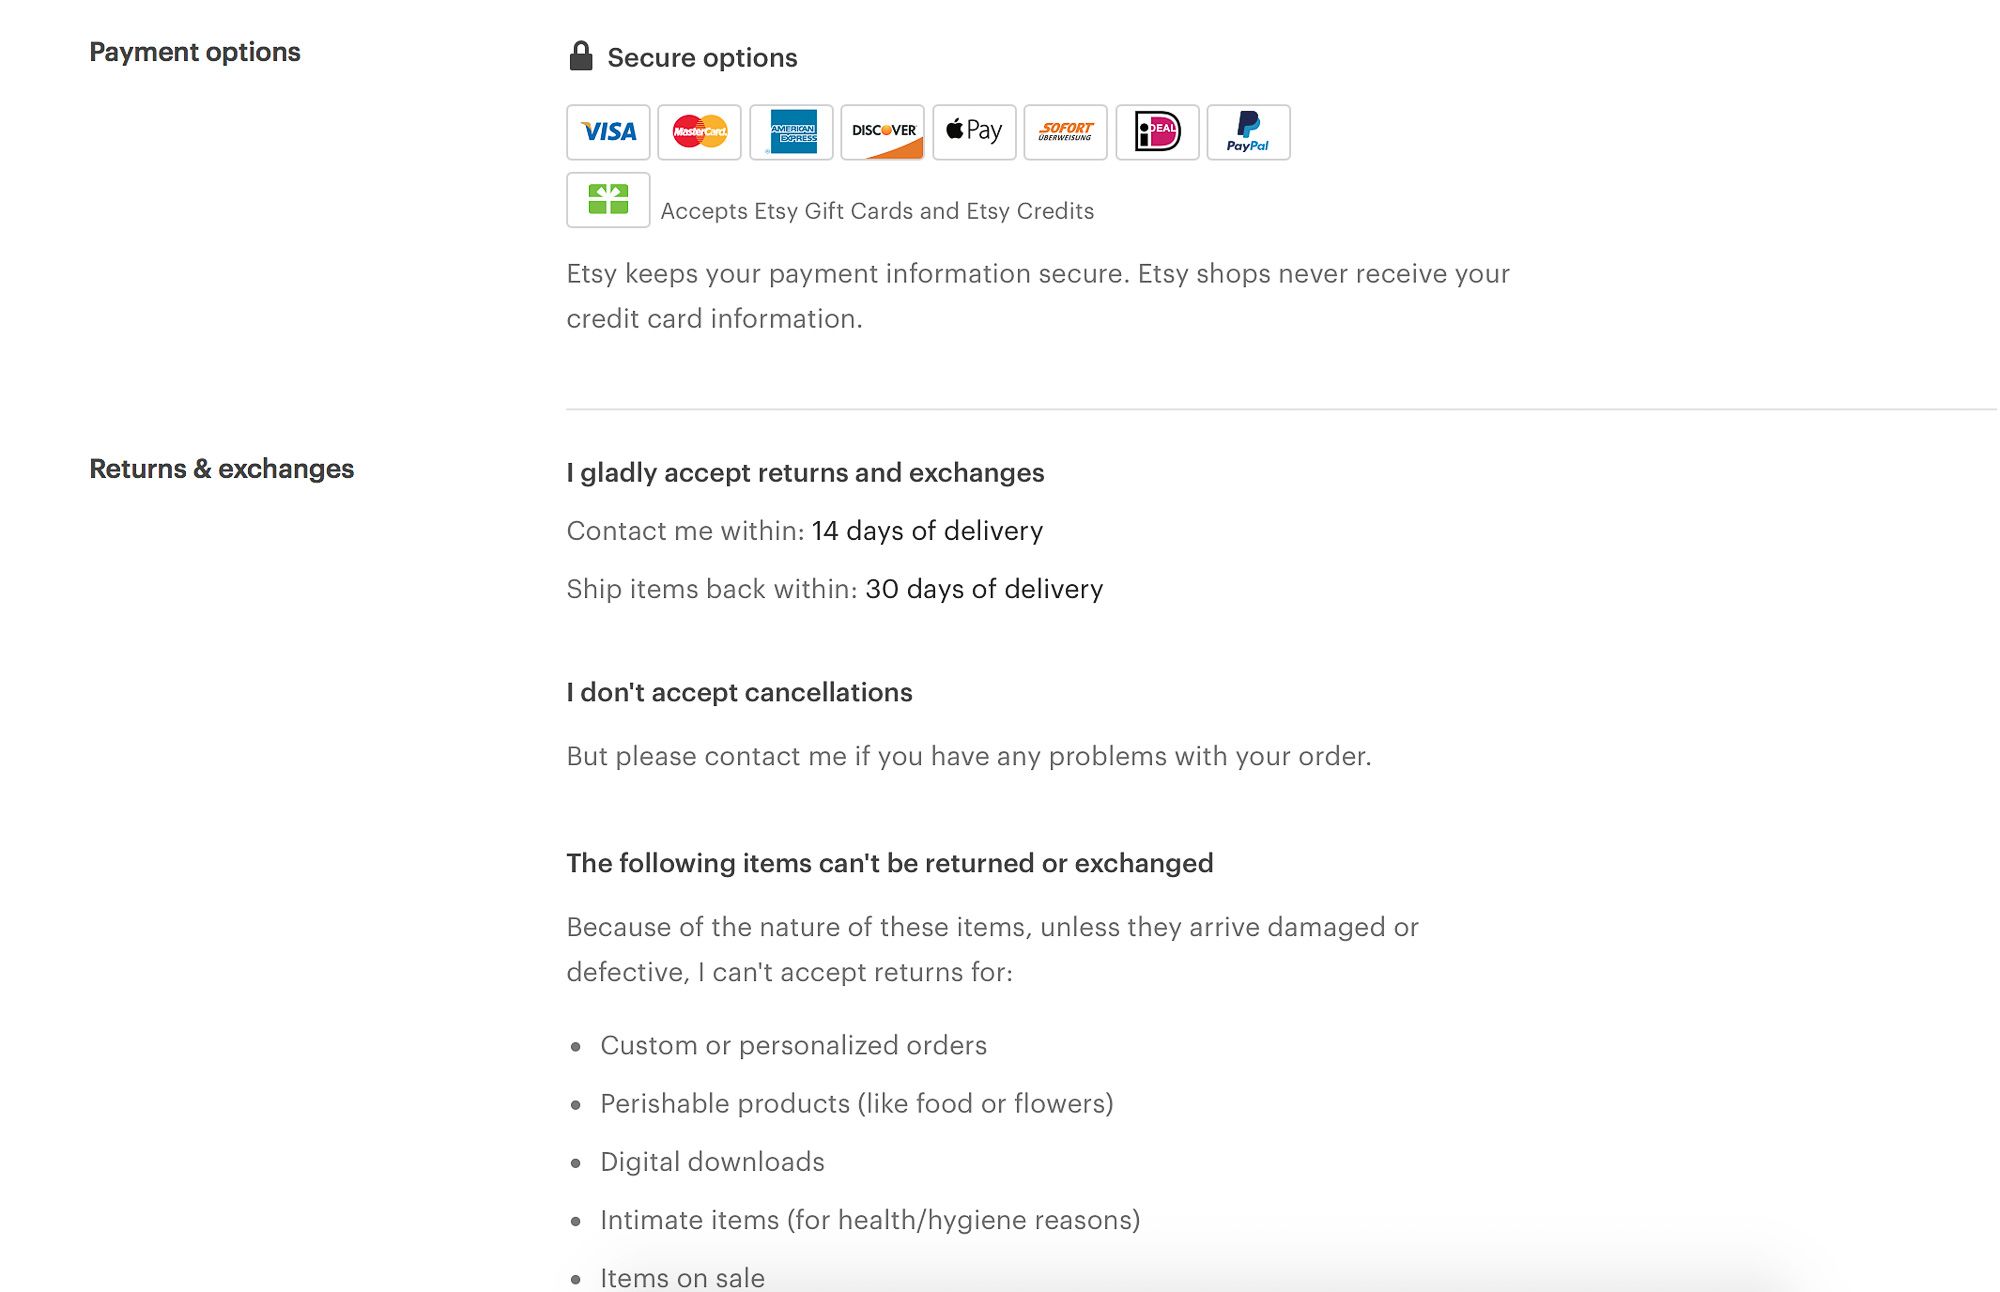
Task: Click the PayPal payment icon
Action: click(1248, 131)
